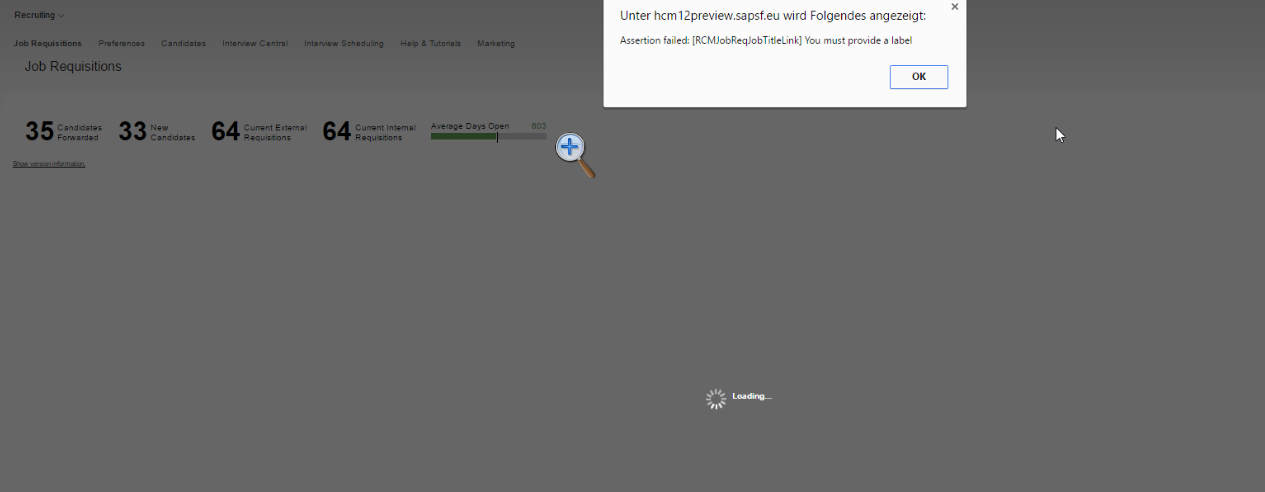The width and height of the screenshot is (1265, 492).
Task: Open the Recruiting module dropdown
Action: [x=39, y=15]
